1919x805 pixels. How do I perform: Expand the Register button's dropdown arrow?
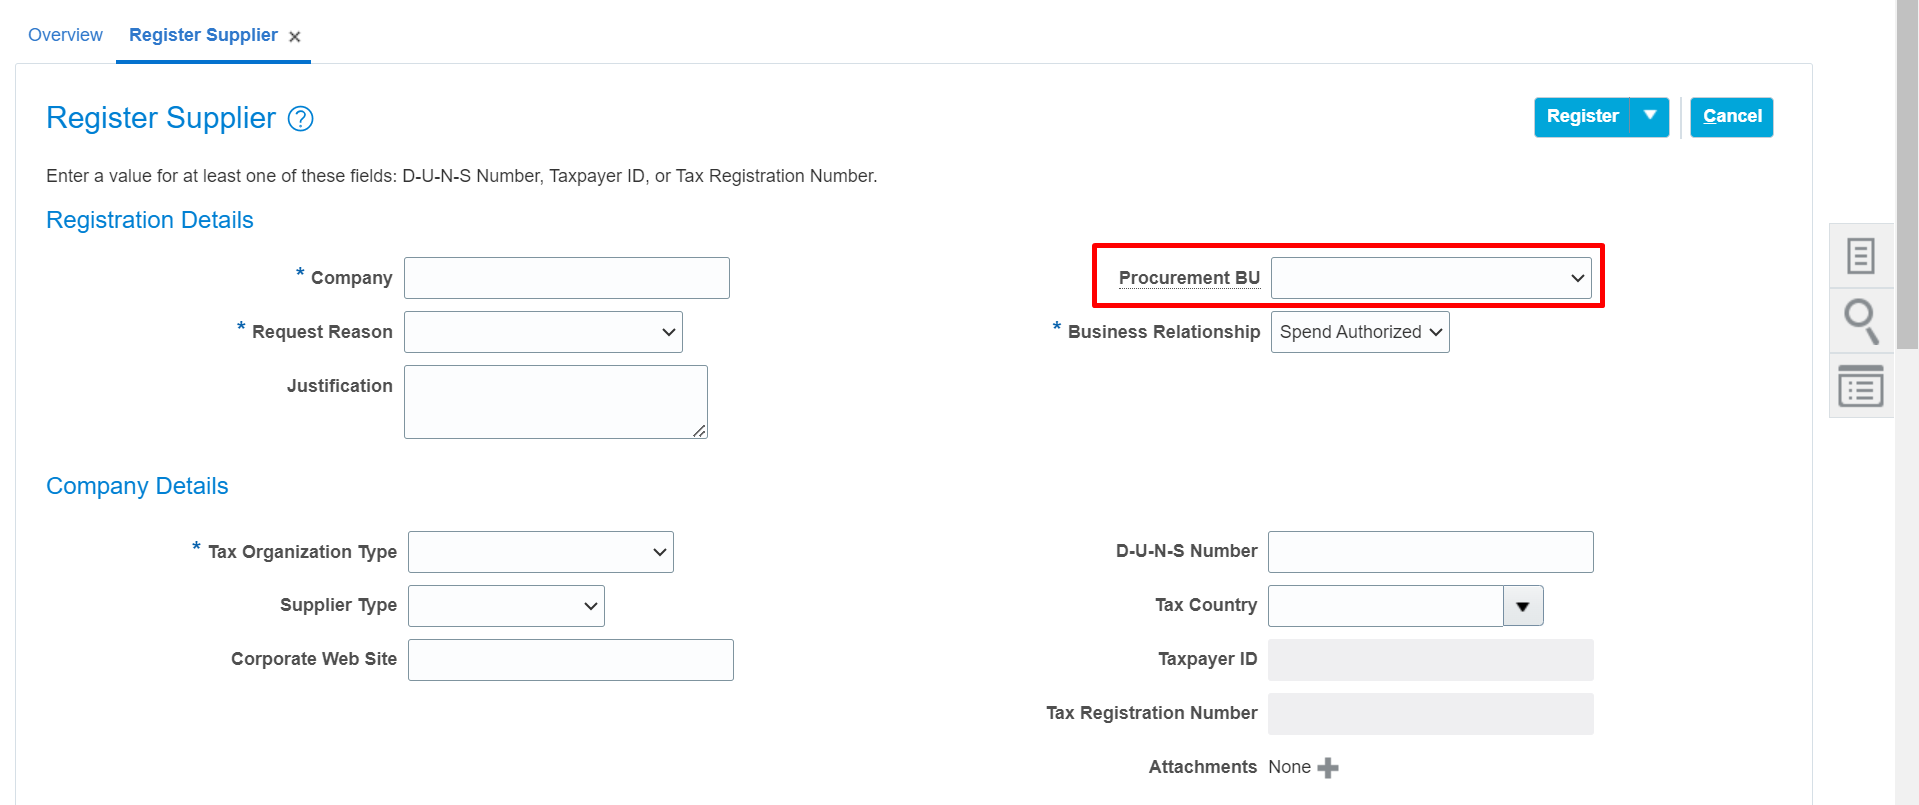(x=1649, y=116)
